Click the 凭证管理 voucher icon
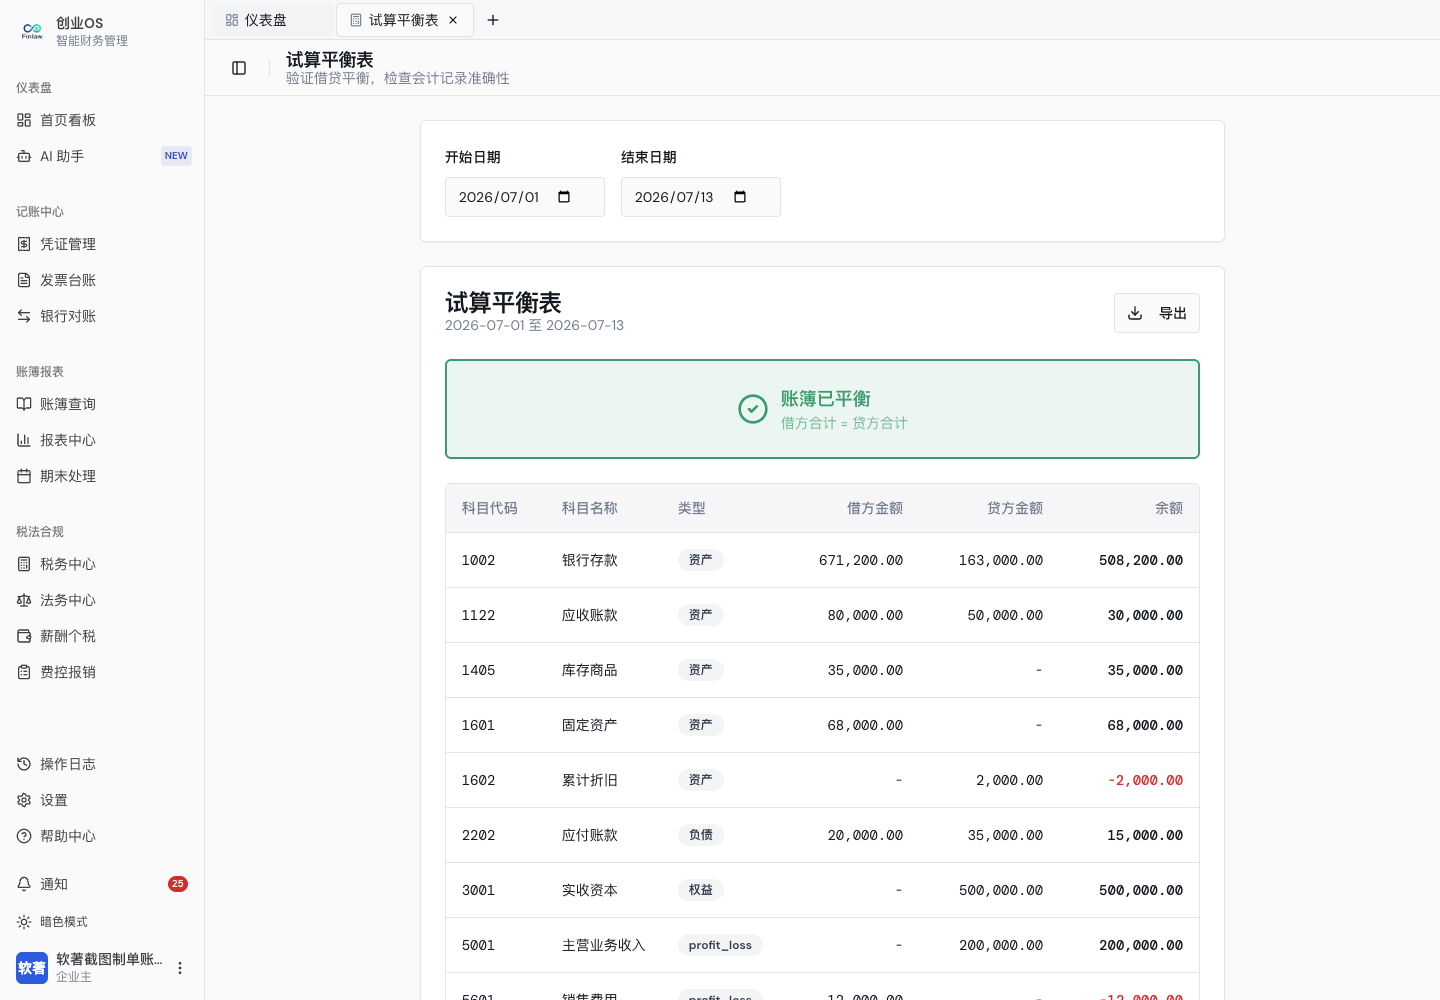 pos(24,244)
